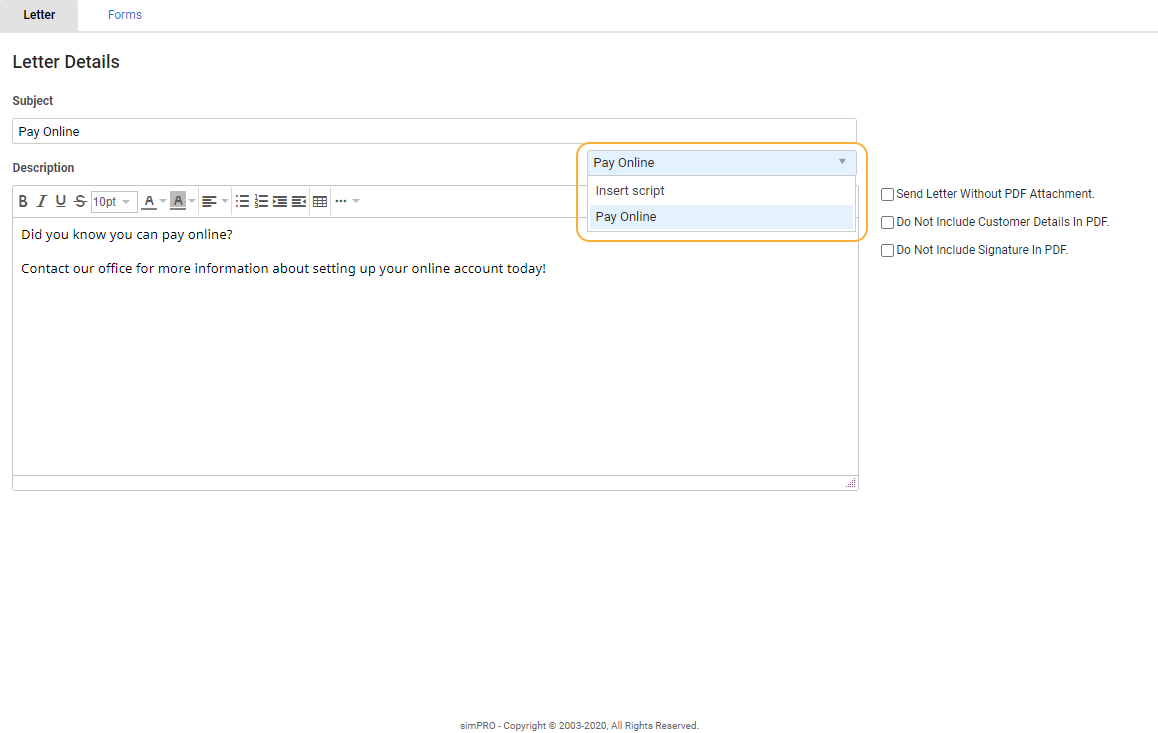Increase indent of paragraph

(280, 201)
